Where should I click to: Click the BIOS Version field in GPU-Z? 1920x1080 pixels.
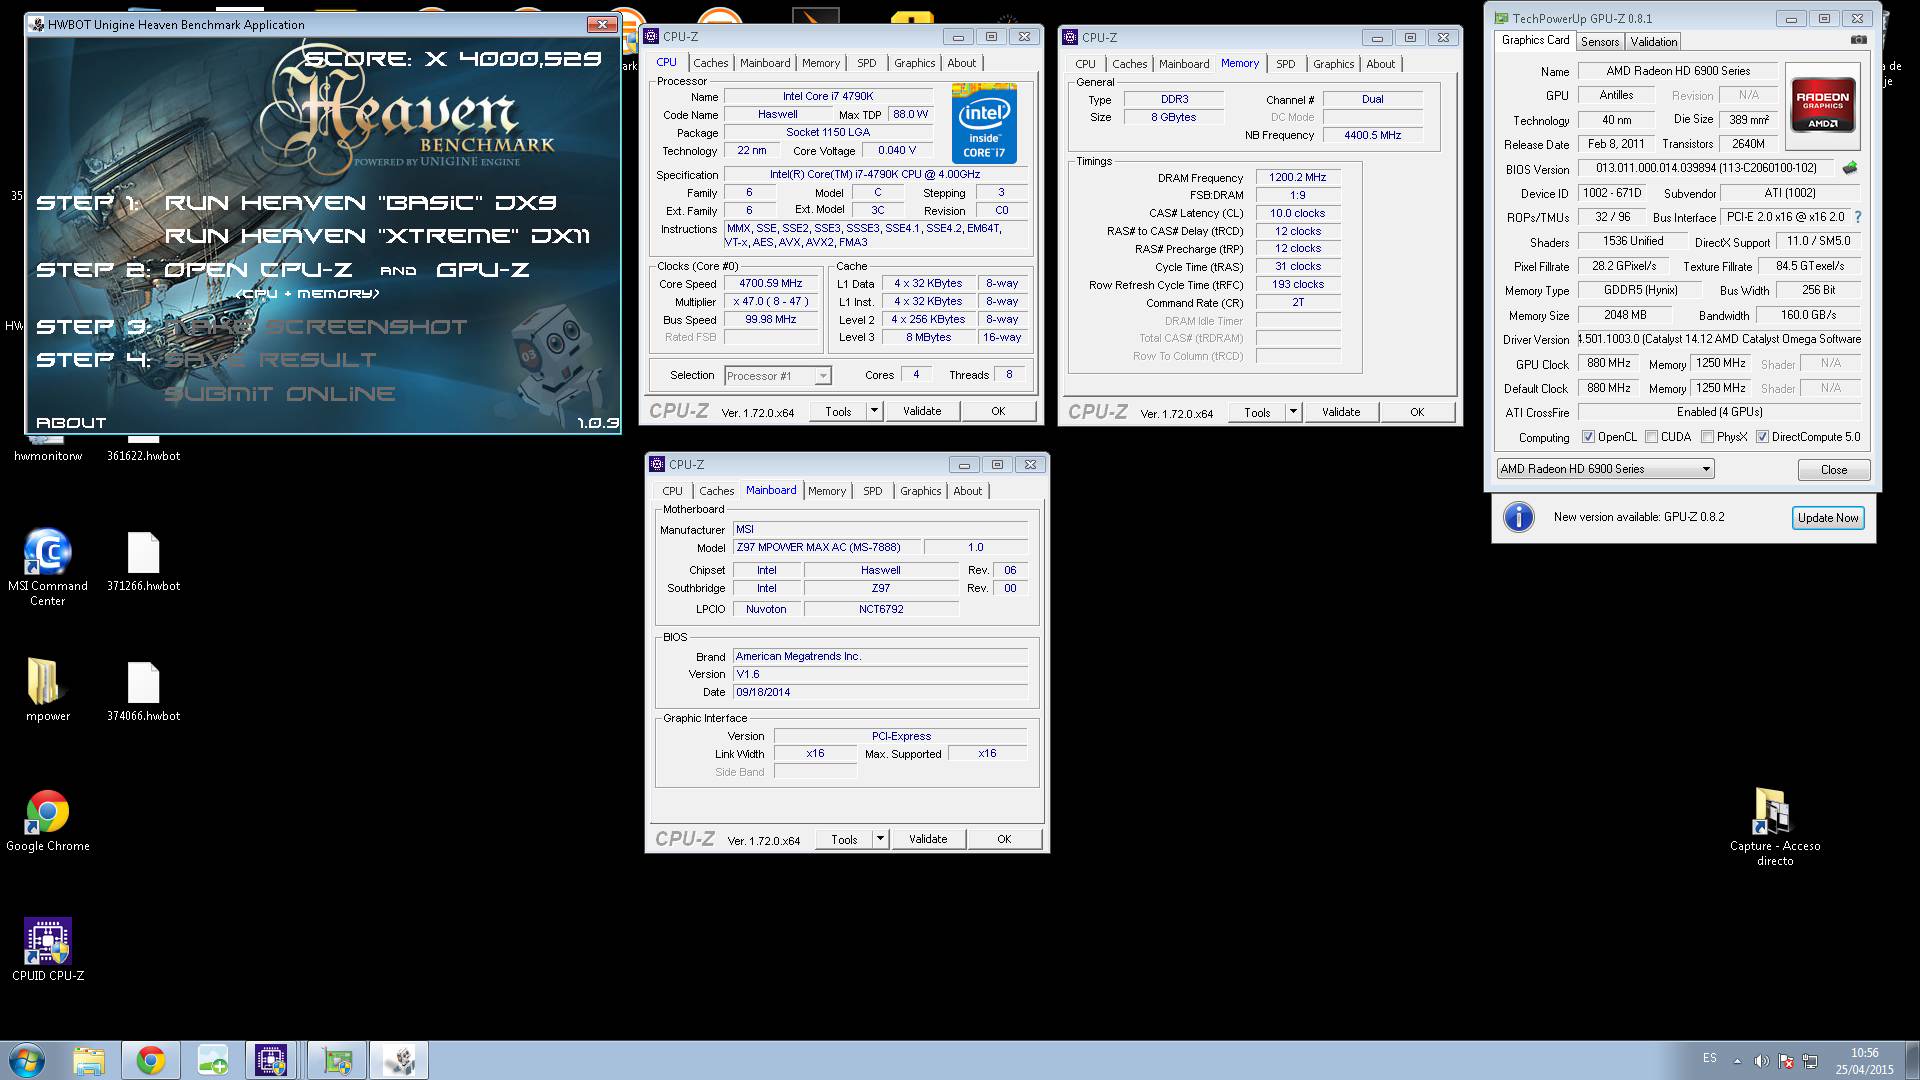[x=1706, y=168]
